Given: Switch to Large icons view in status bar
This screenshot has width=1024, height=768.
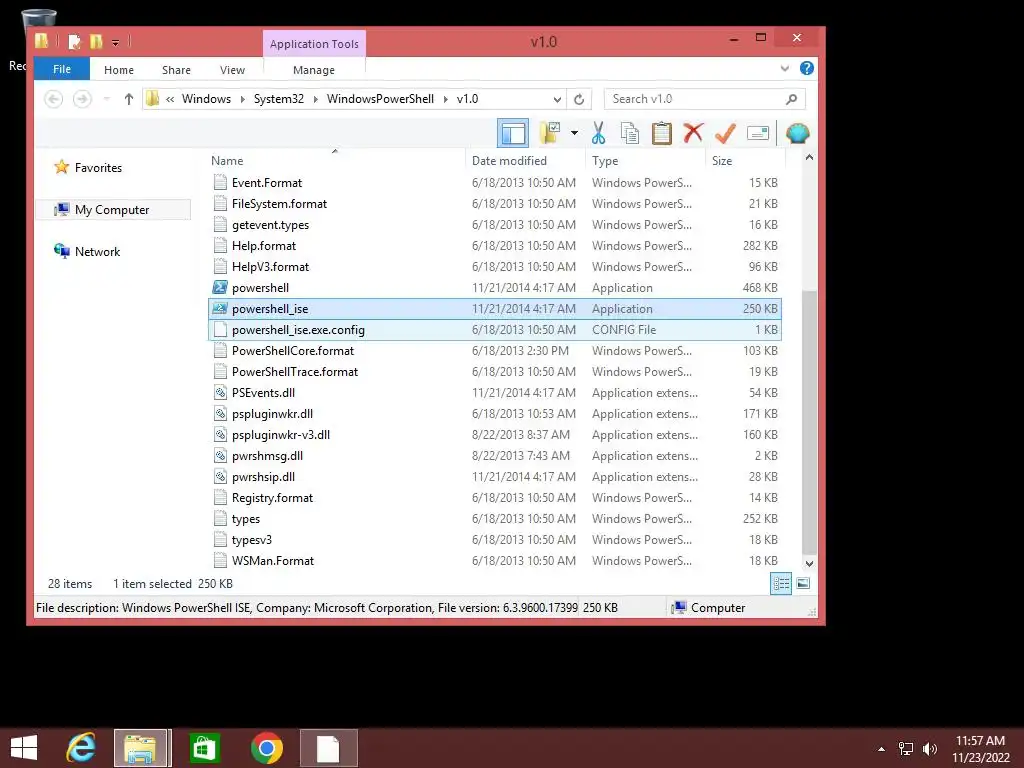Looking at the screenshot, I should (803, 583).
